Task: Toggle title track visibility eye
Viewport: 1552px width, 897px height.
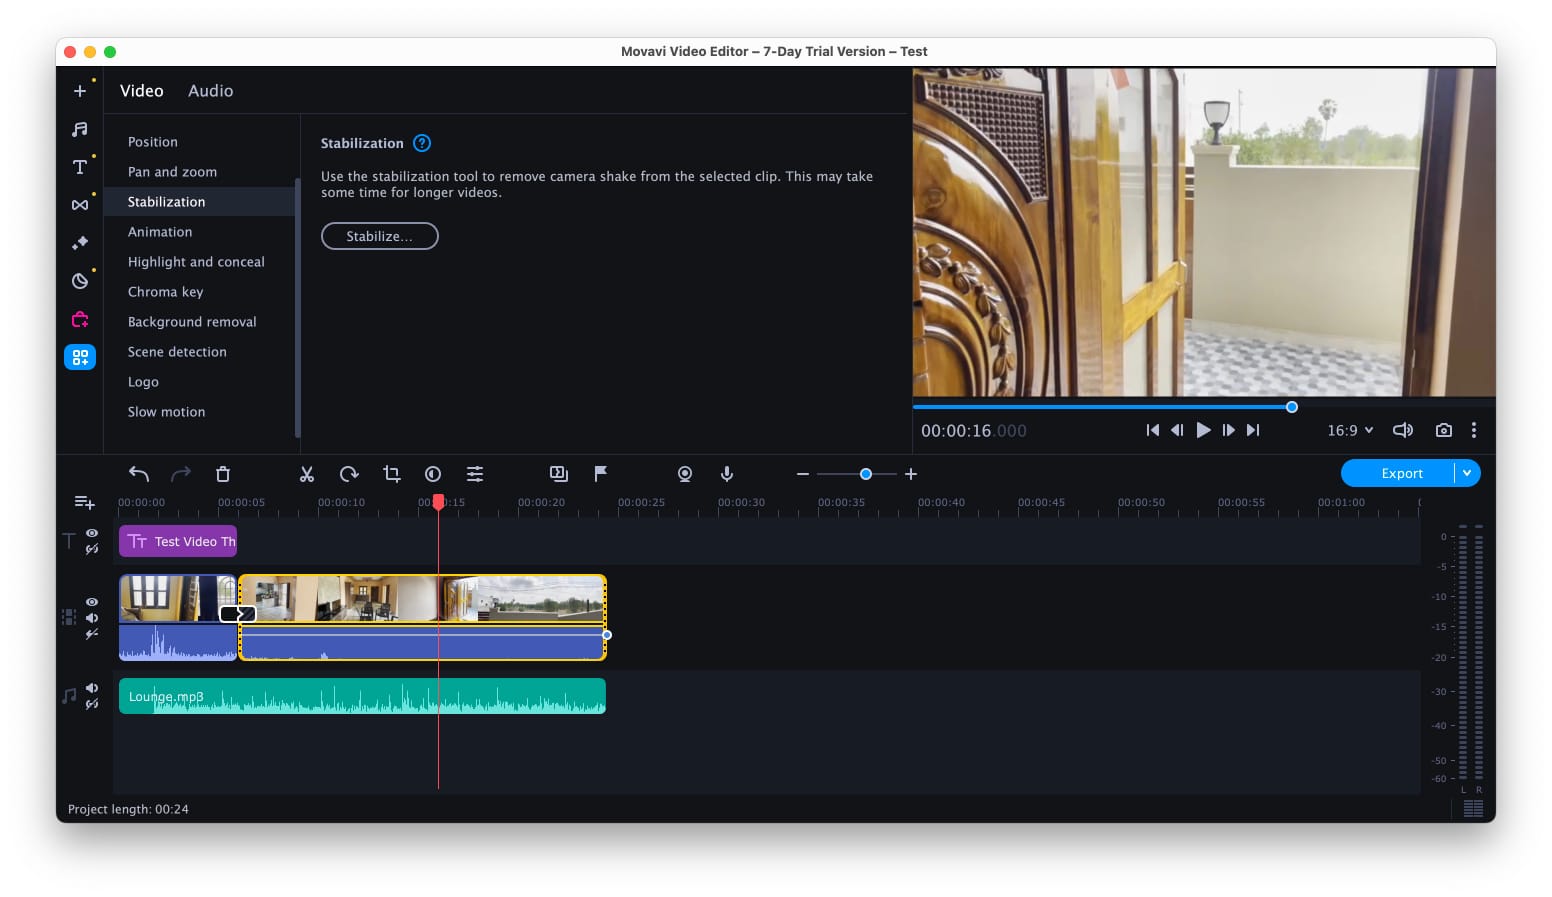Action: point(92,534)
